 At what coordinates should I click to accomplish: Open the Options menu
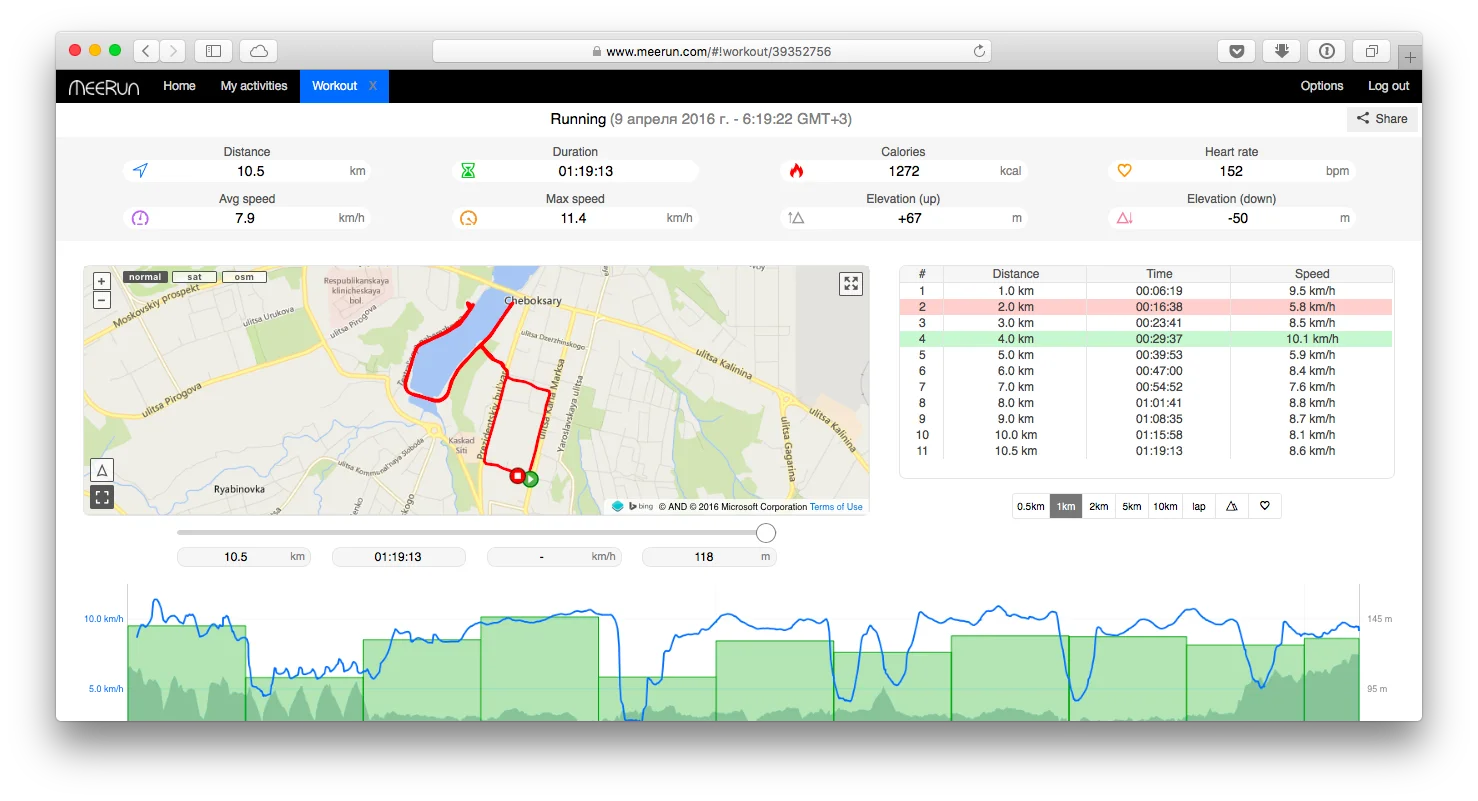tap(1322, 86)
